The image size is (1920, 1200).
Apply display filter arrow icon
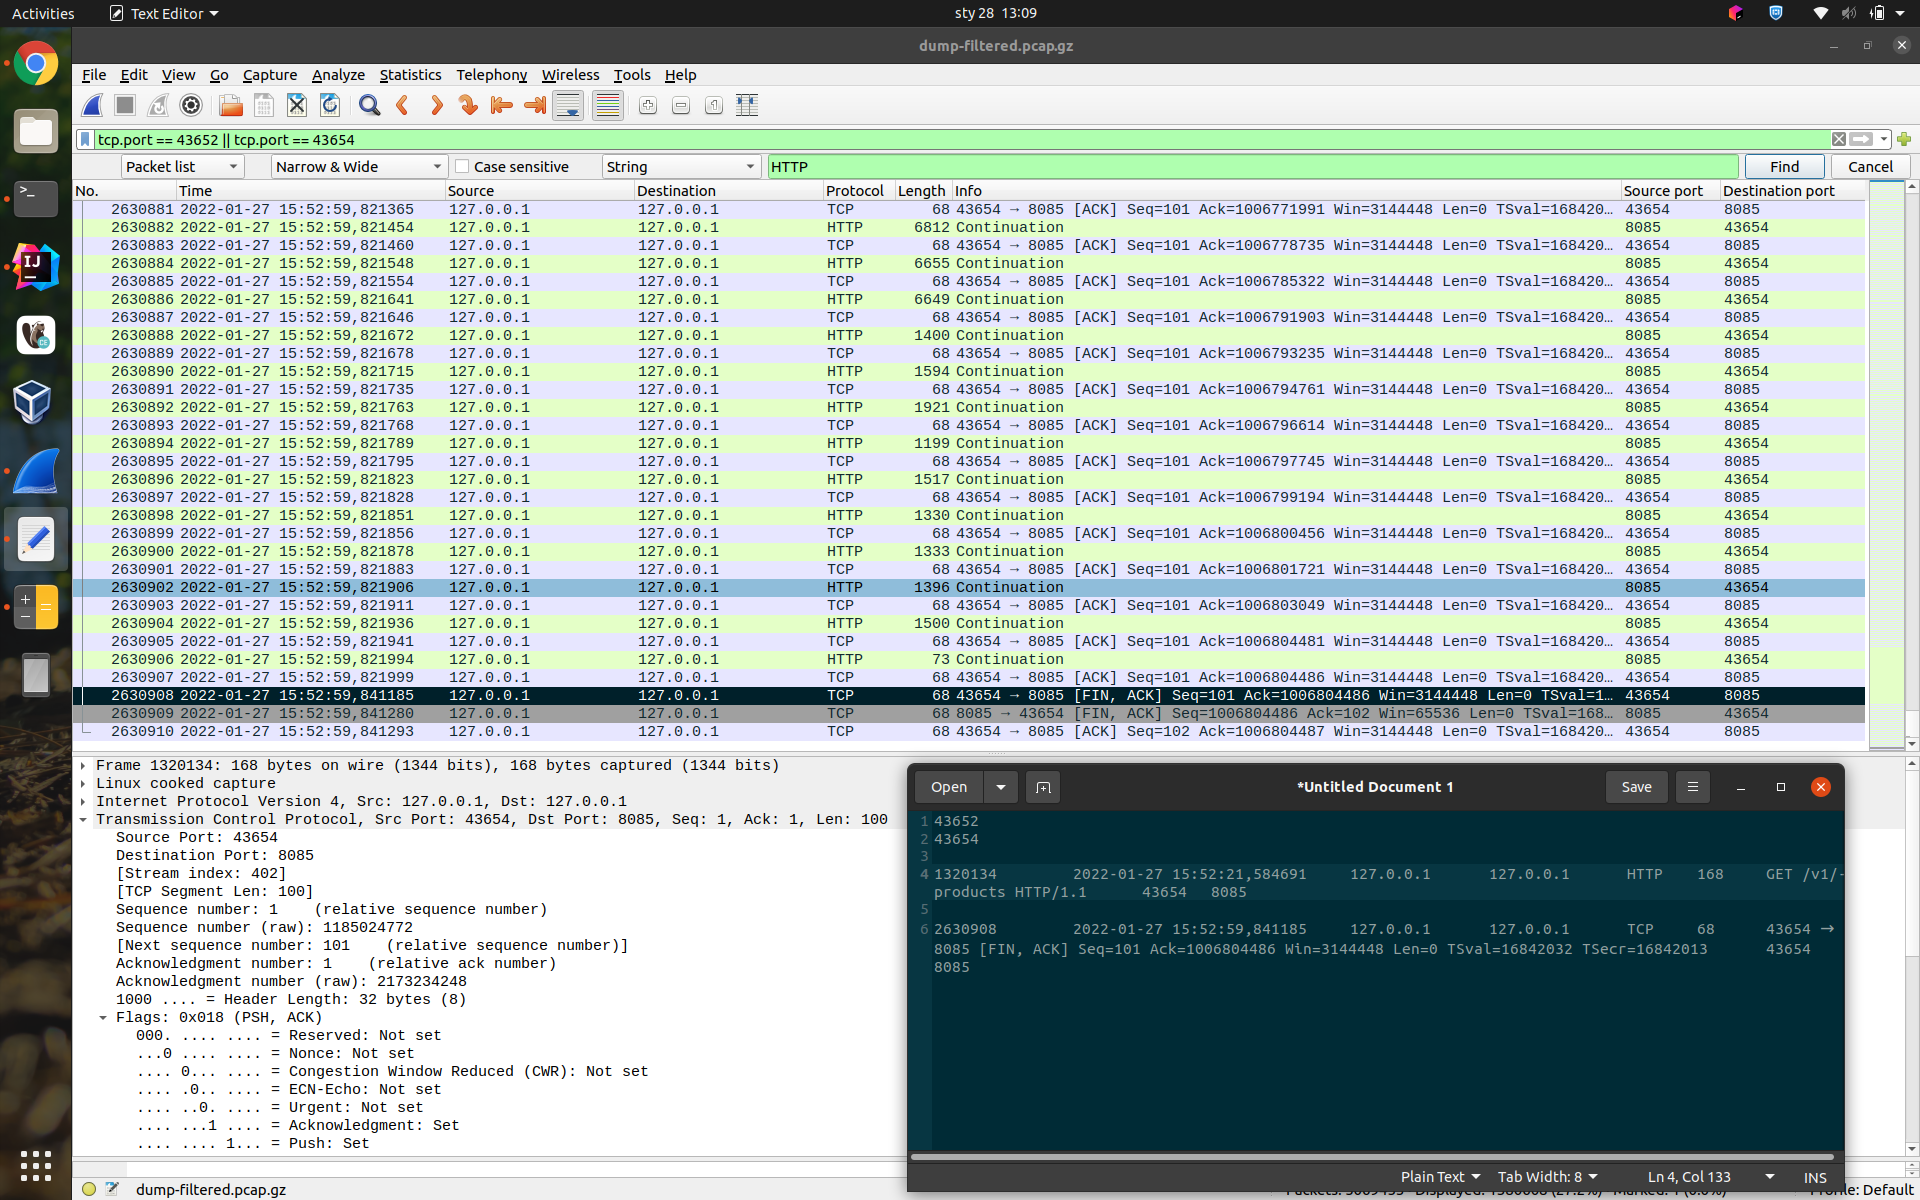(x=1861, y=139)
